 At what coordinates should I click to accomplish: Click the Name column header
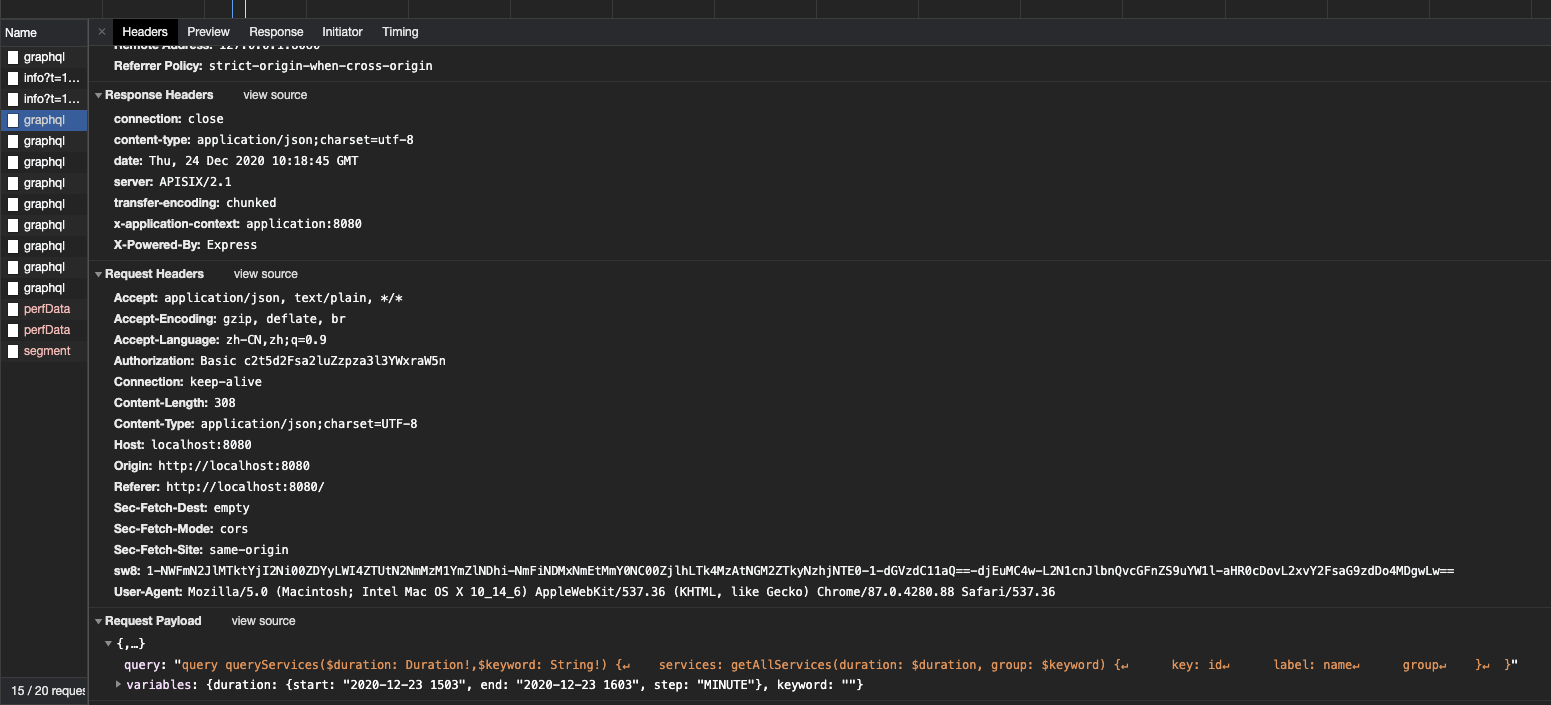point(44,33)
